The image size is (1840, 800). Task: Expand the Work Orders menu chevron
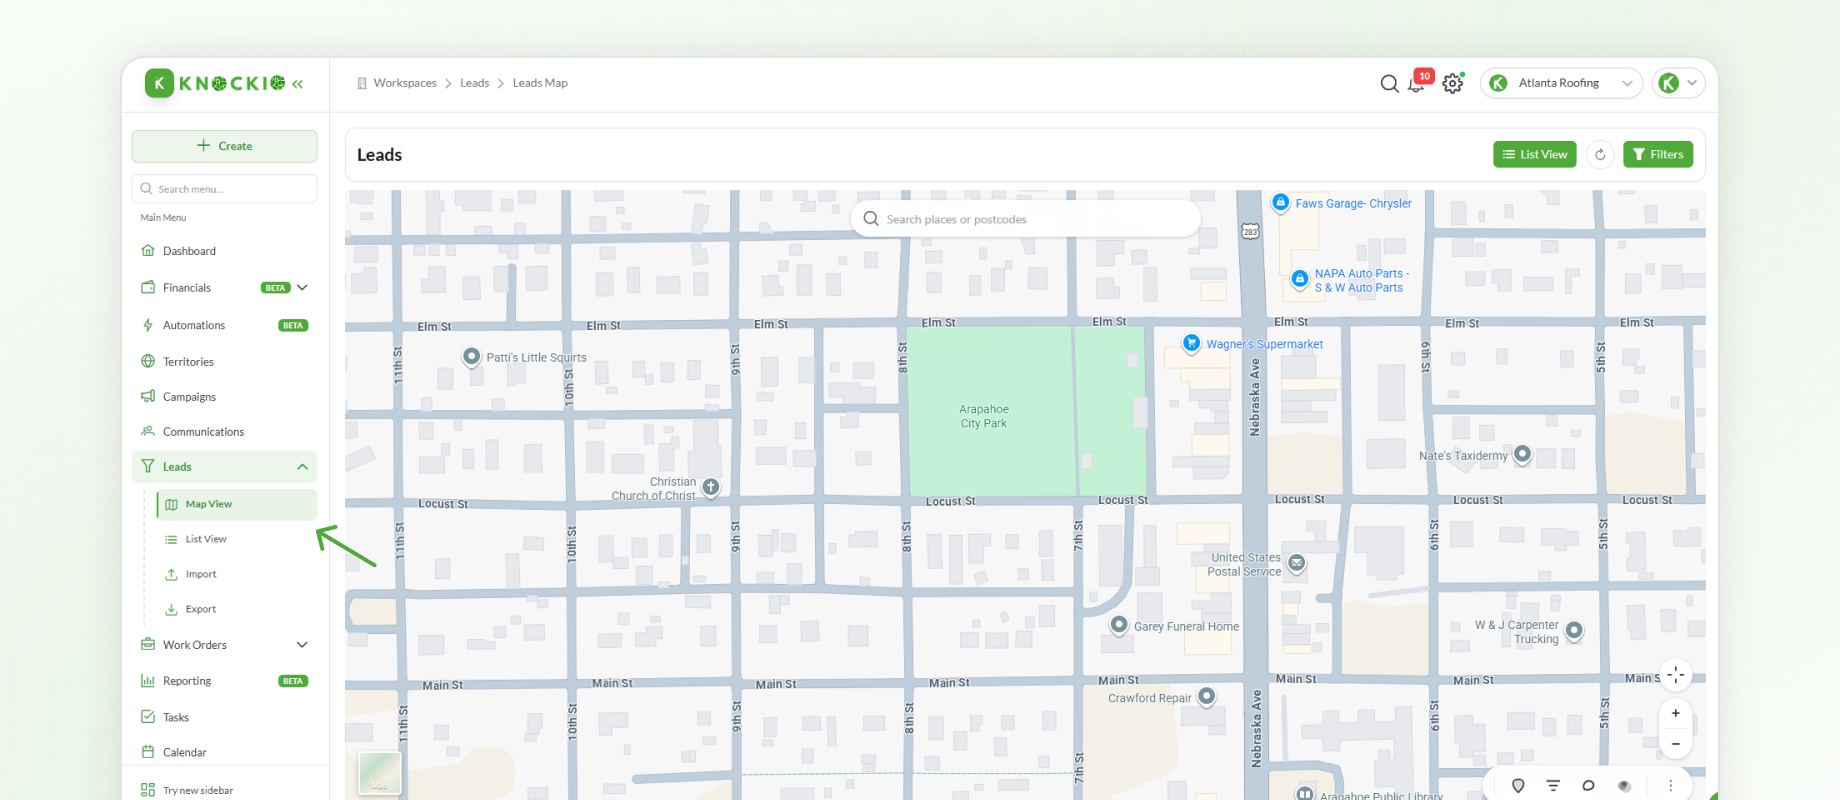coord(302,645)
